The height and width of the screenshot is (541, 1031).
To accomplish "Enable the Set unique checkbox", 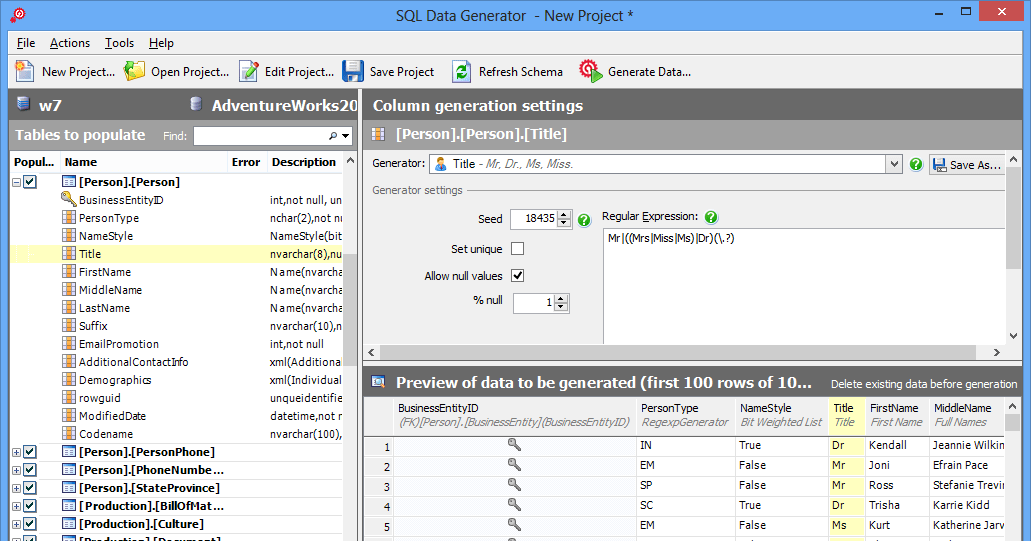I will tap(518, 248).
